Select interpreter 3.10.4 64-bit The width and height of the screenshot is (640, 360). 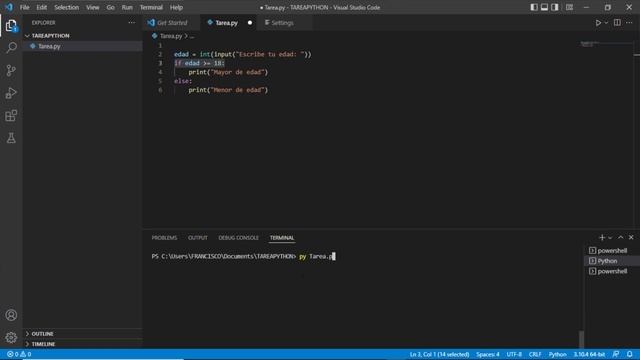click(x=589, y=354)
